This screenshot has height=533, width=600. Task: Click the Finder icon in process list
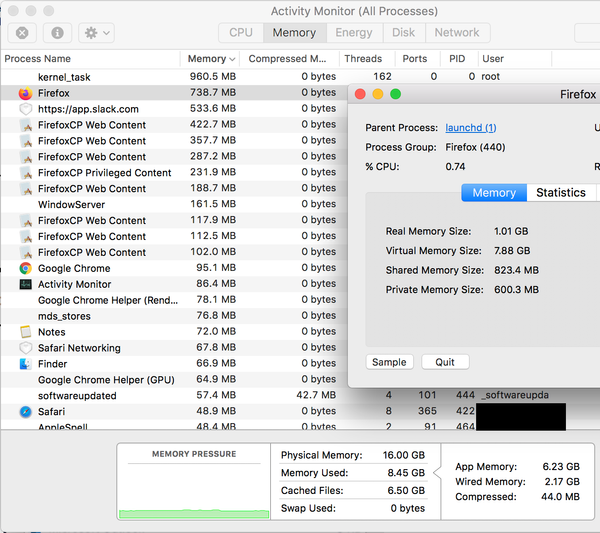pos(26,364)
